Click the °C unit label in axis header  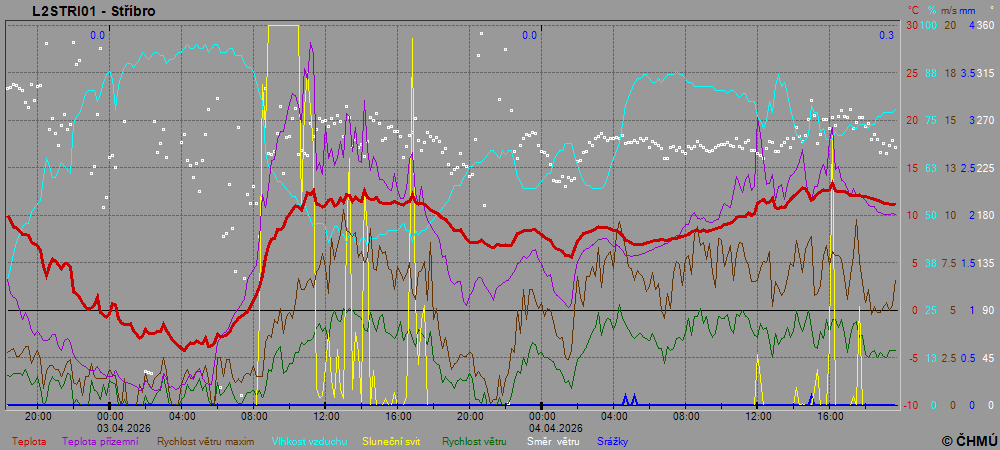tap(913, 10)
